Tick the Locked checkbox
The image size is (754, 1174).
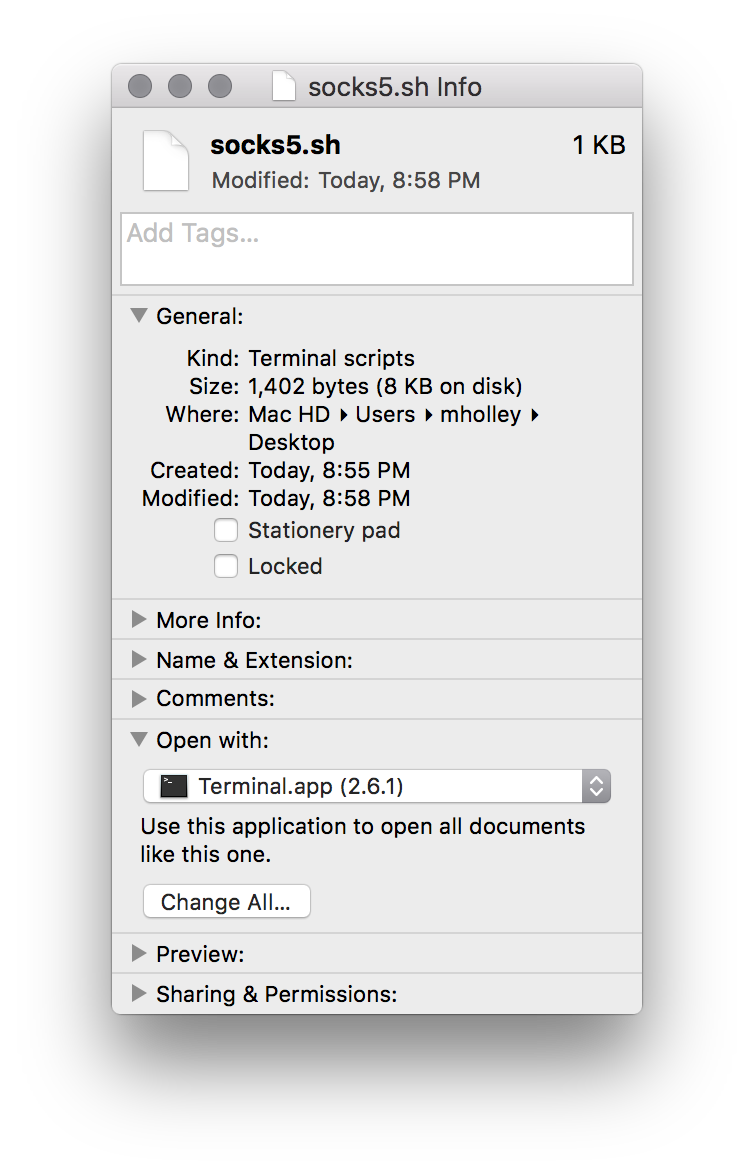pyautogui.click(x=226, y=566)
